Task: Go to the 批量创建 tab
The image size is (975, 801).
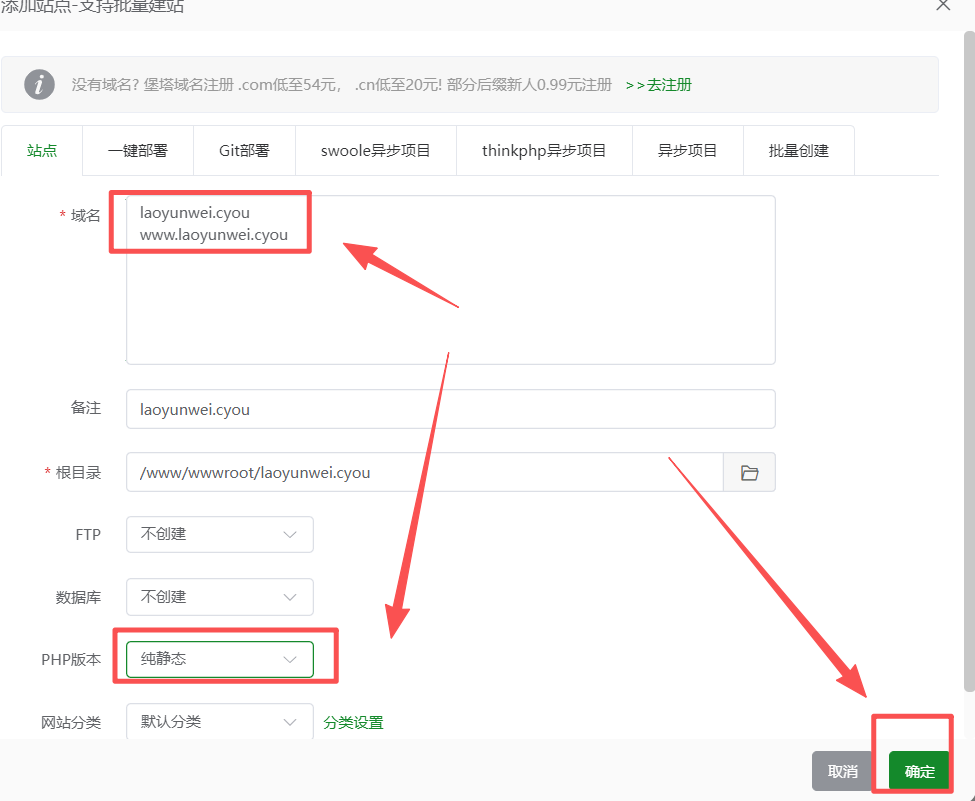Action: [798, 151]
